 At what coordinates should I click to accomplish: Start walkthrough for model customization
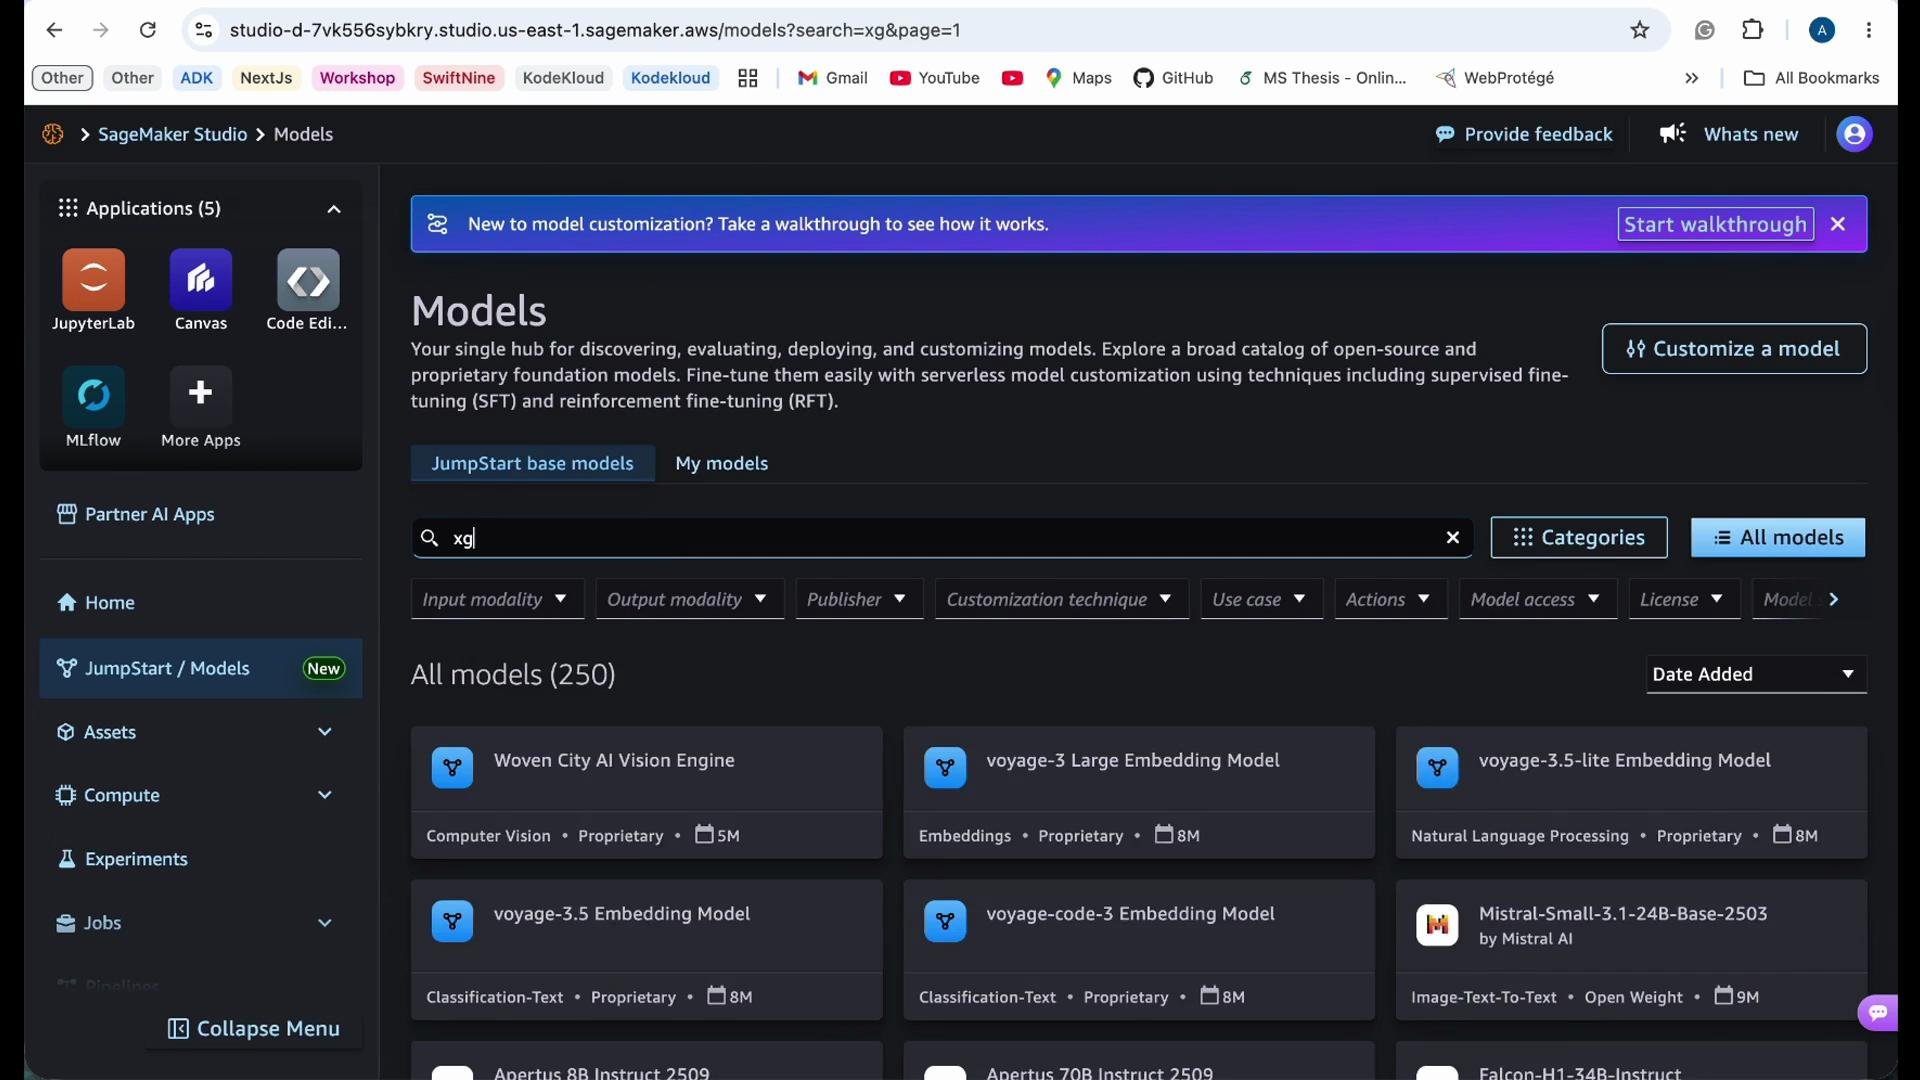1715,225
